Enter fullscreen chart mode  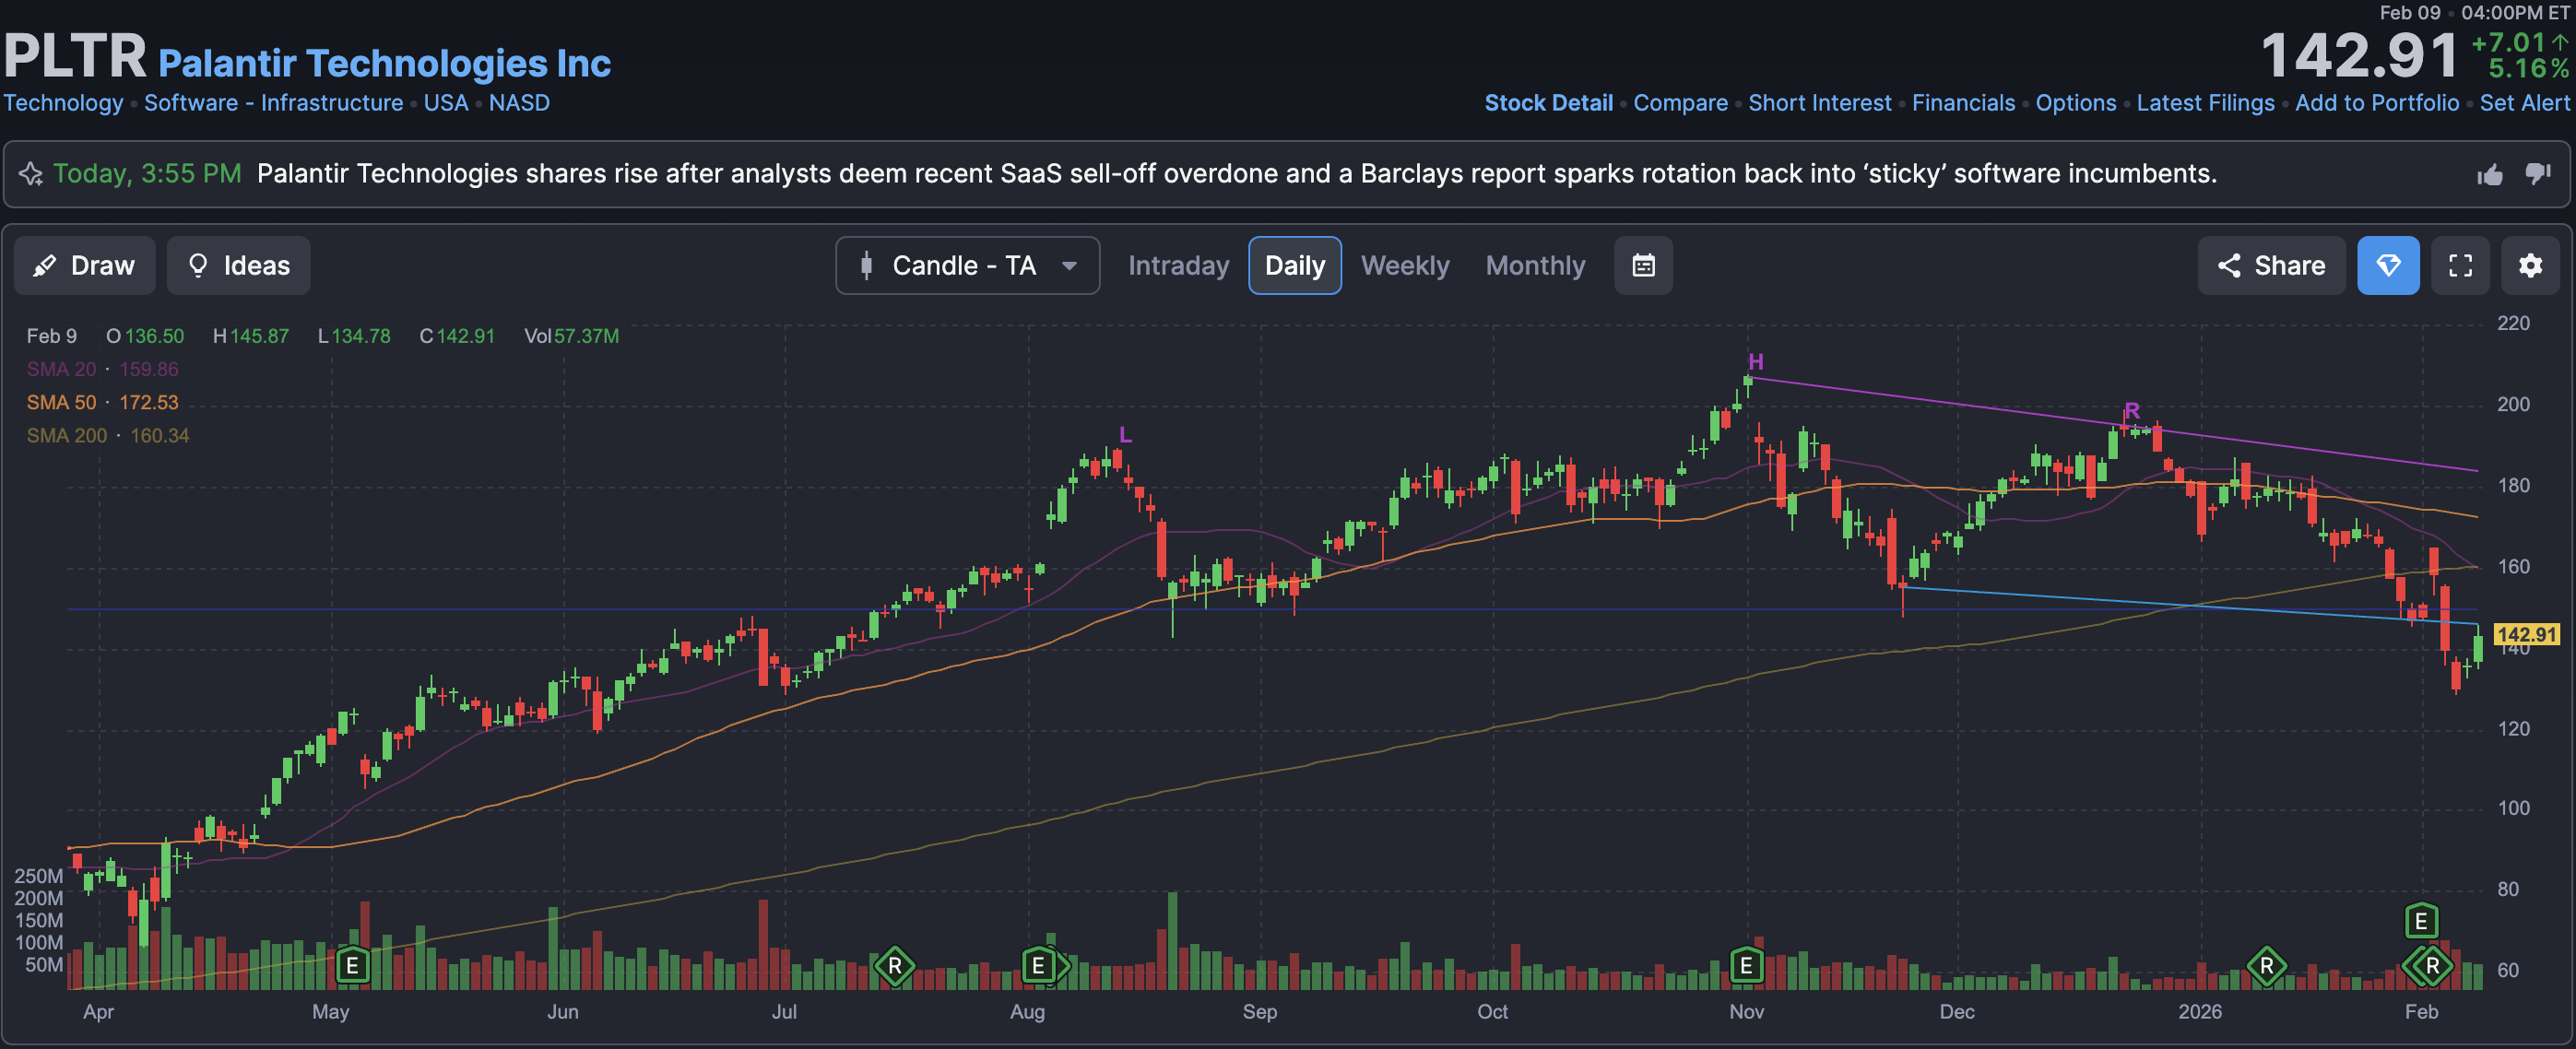tap(2460, 265)
